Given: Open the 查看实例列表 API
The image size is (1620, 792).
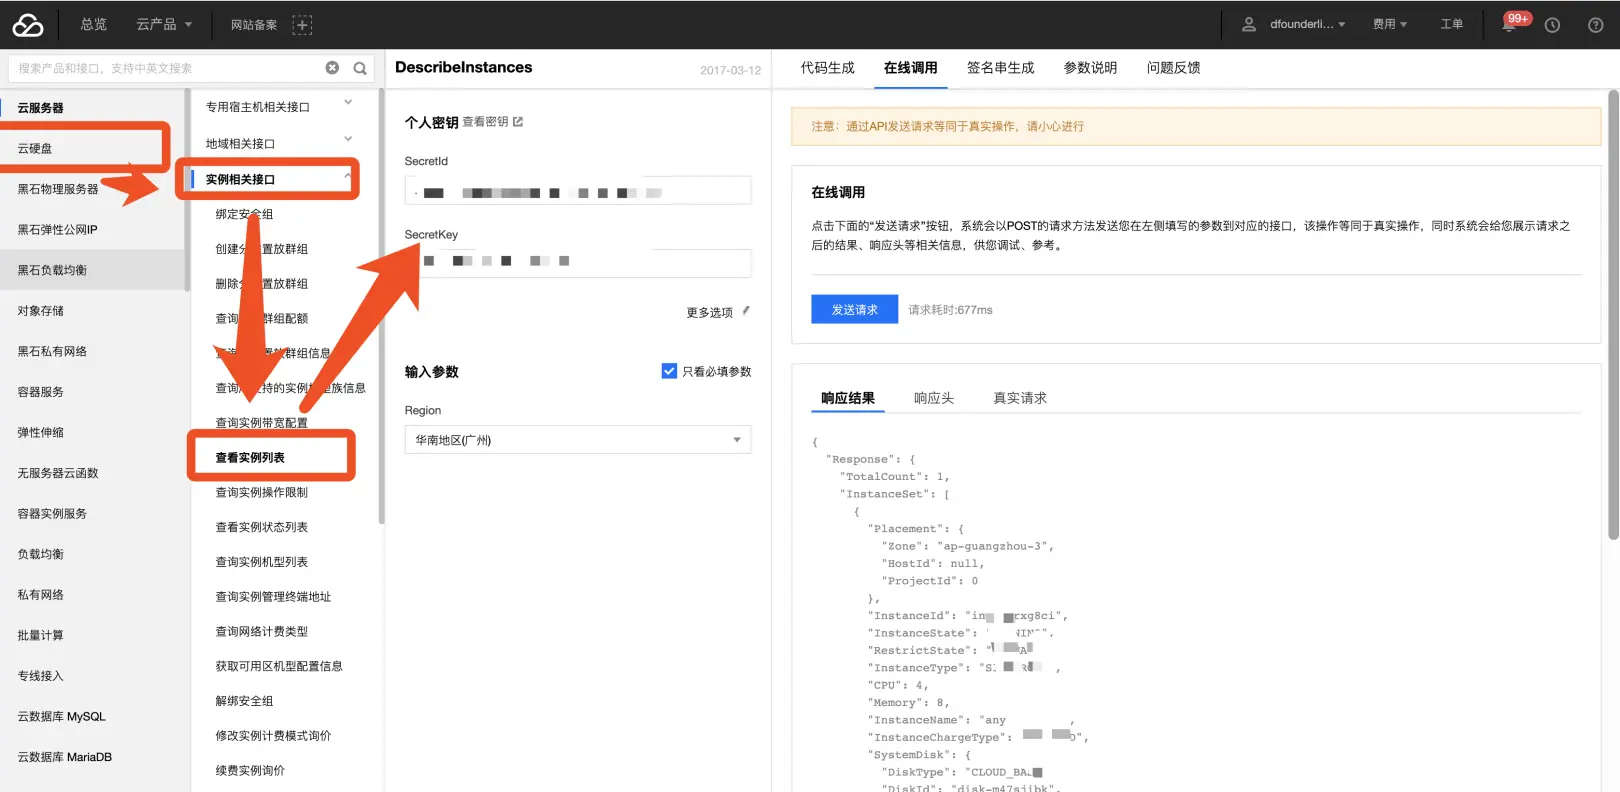Looking at the screenshot, I should [250, 458].
